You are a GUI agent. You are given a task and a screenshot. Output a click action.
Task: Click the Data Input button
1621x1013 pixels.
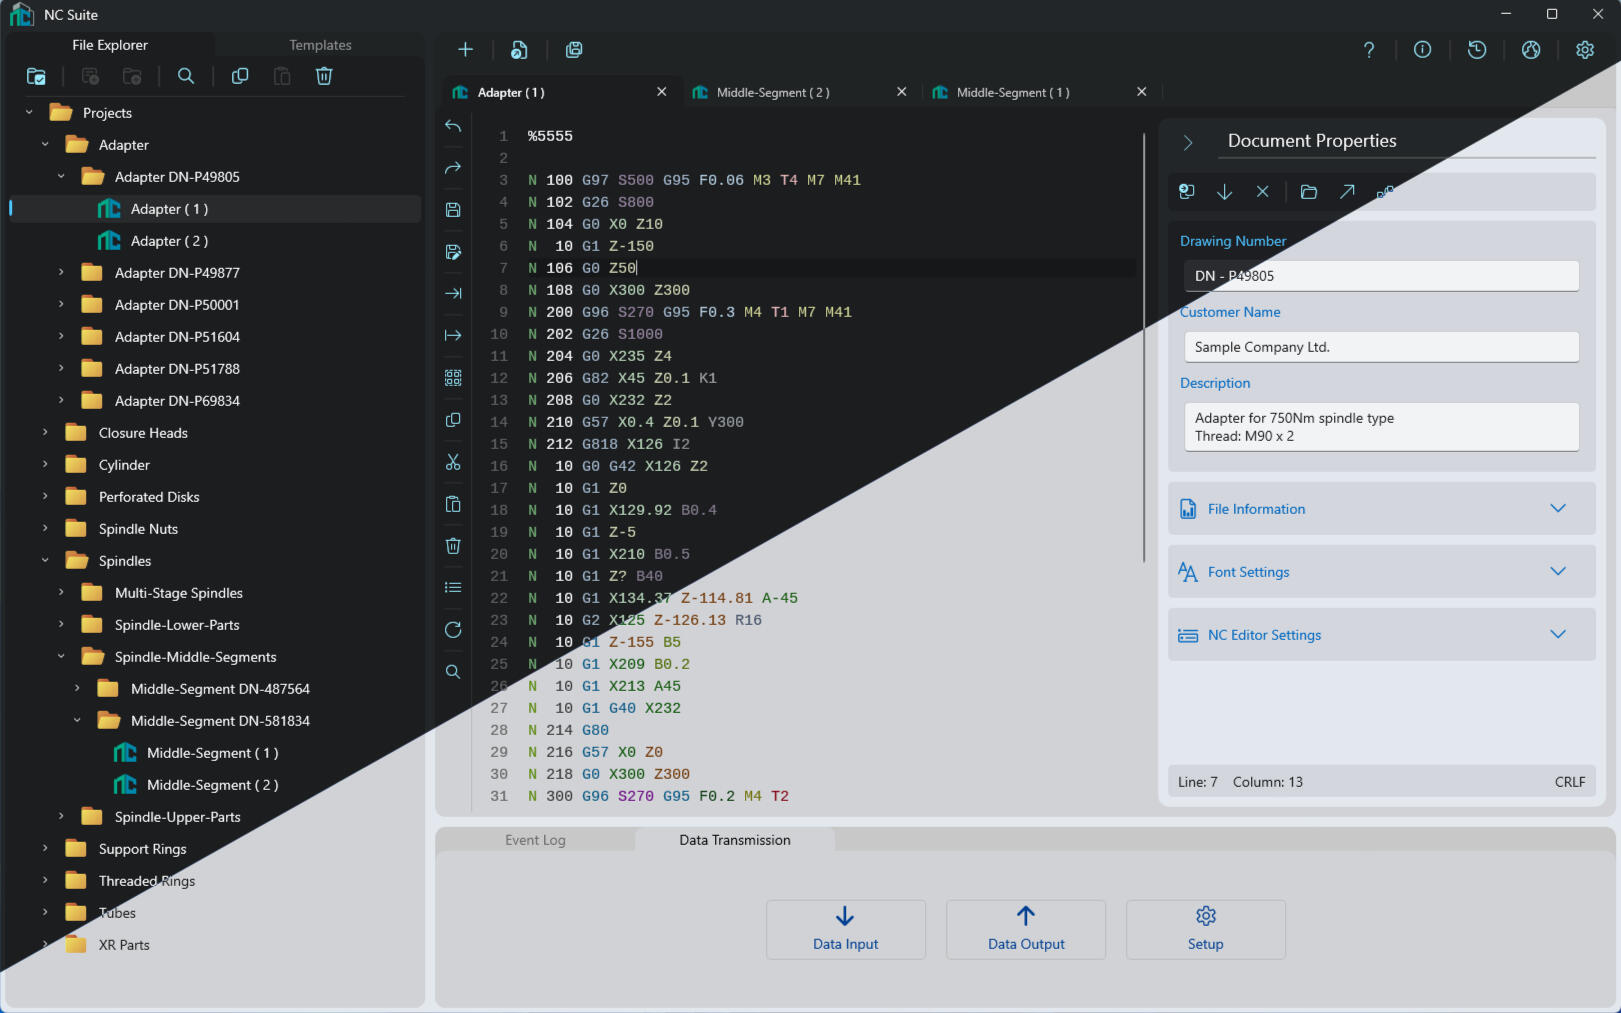[845, 929]
